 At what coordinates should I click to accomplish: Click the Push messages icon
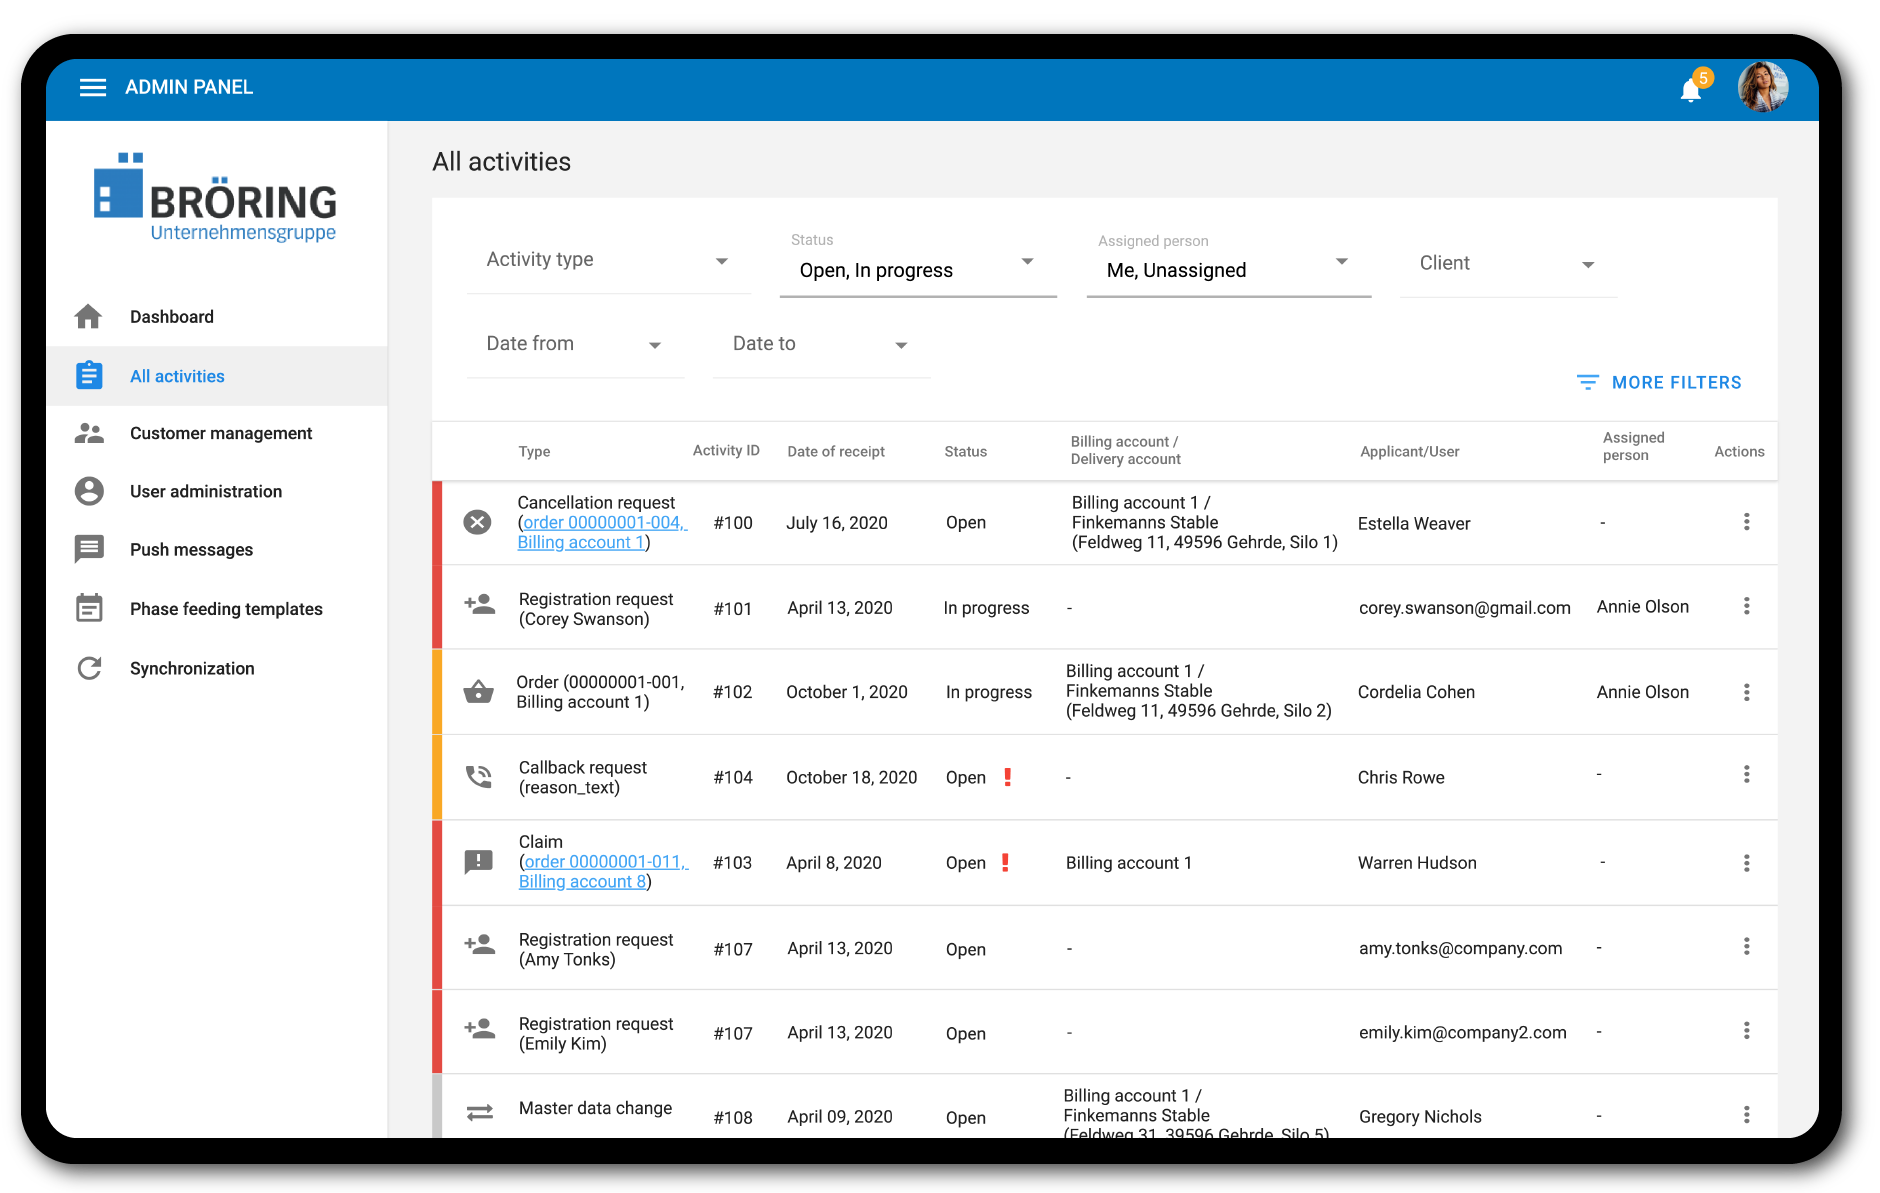click(90, 549)
